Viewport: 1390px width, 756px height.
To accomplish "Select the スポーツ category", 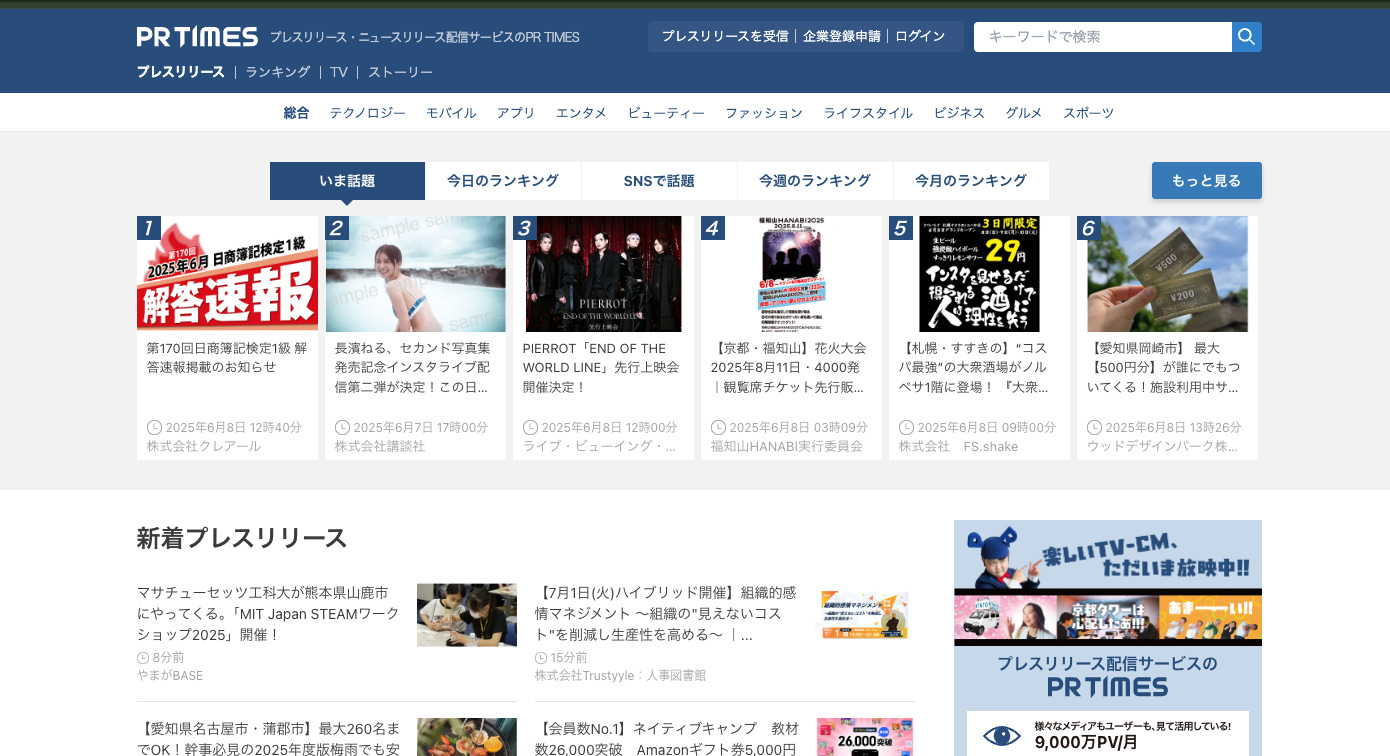I will [x=1088, y=113].
